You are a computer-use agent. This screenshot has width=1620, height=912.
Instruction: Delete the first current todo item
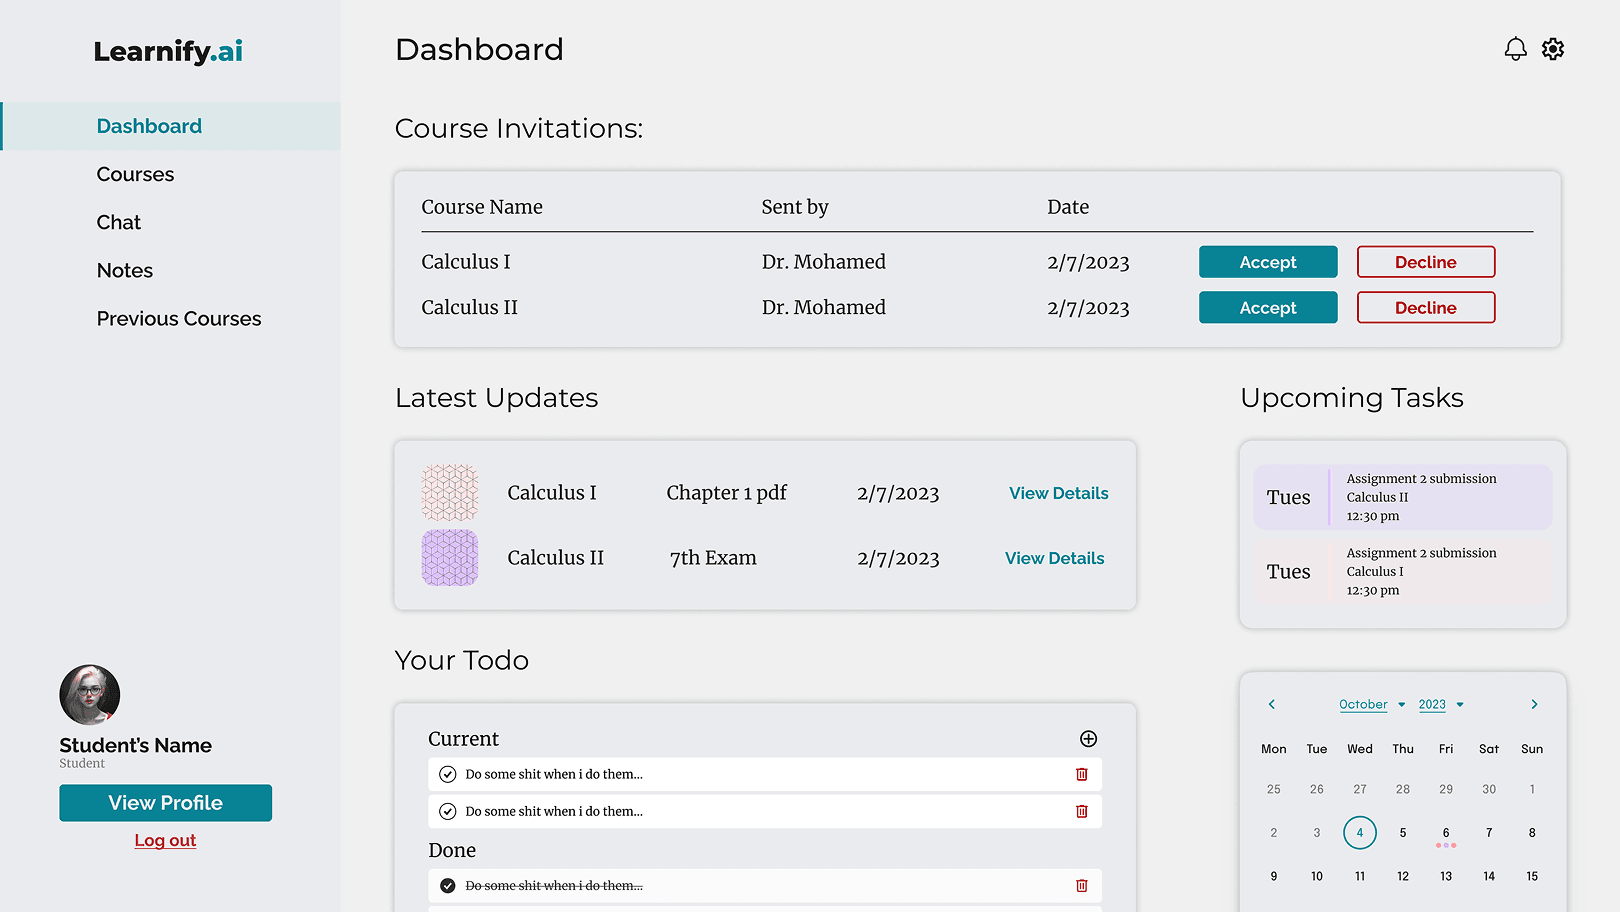tap(1081, 774)
